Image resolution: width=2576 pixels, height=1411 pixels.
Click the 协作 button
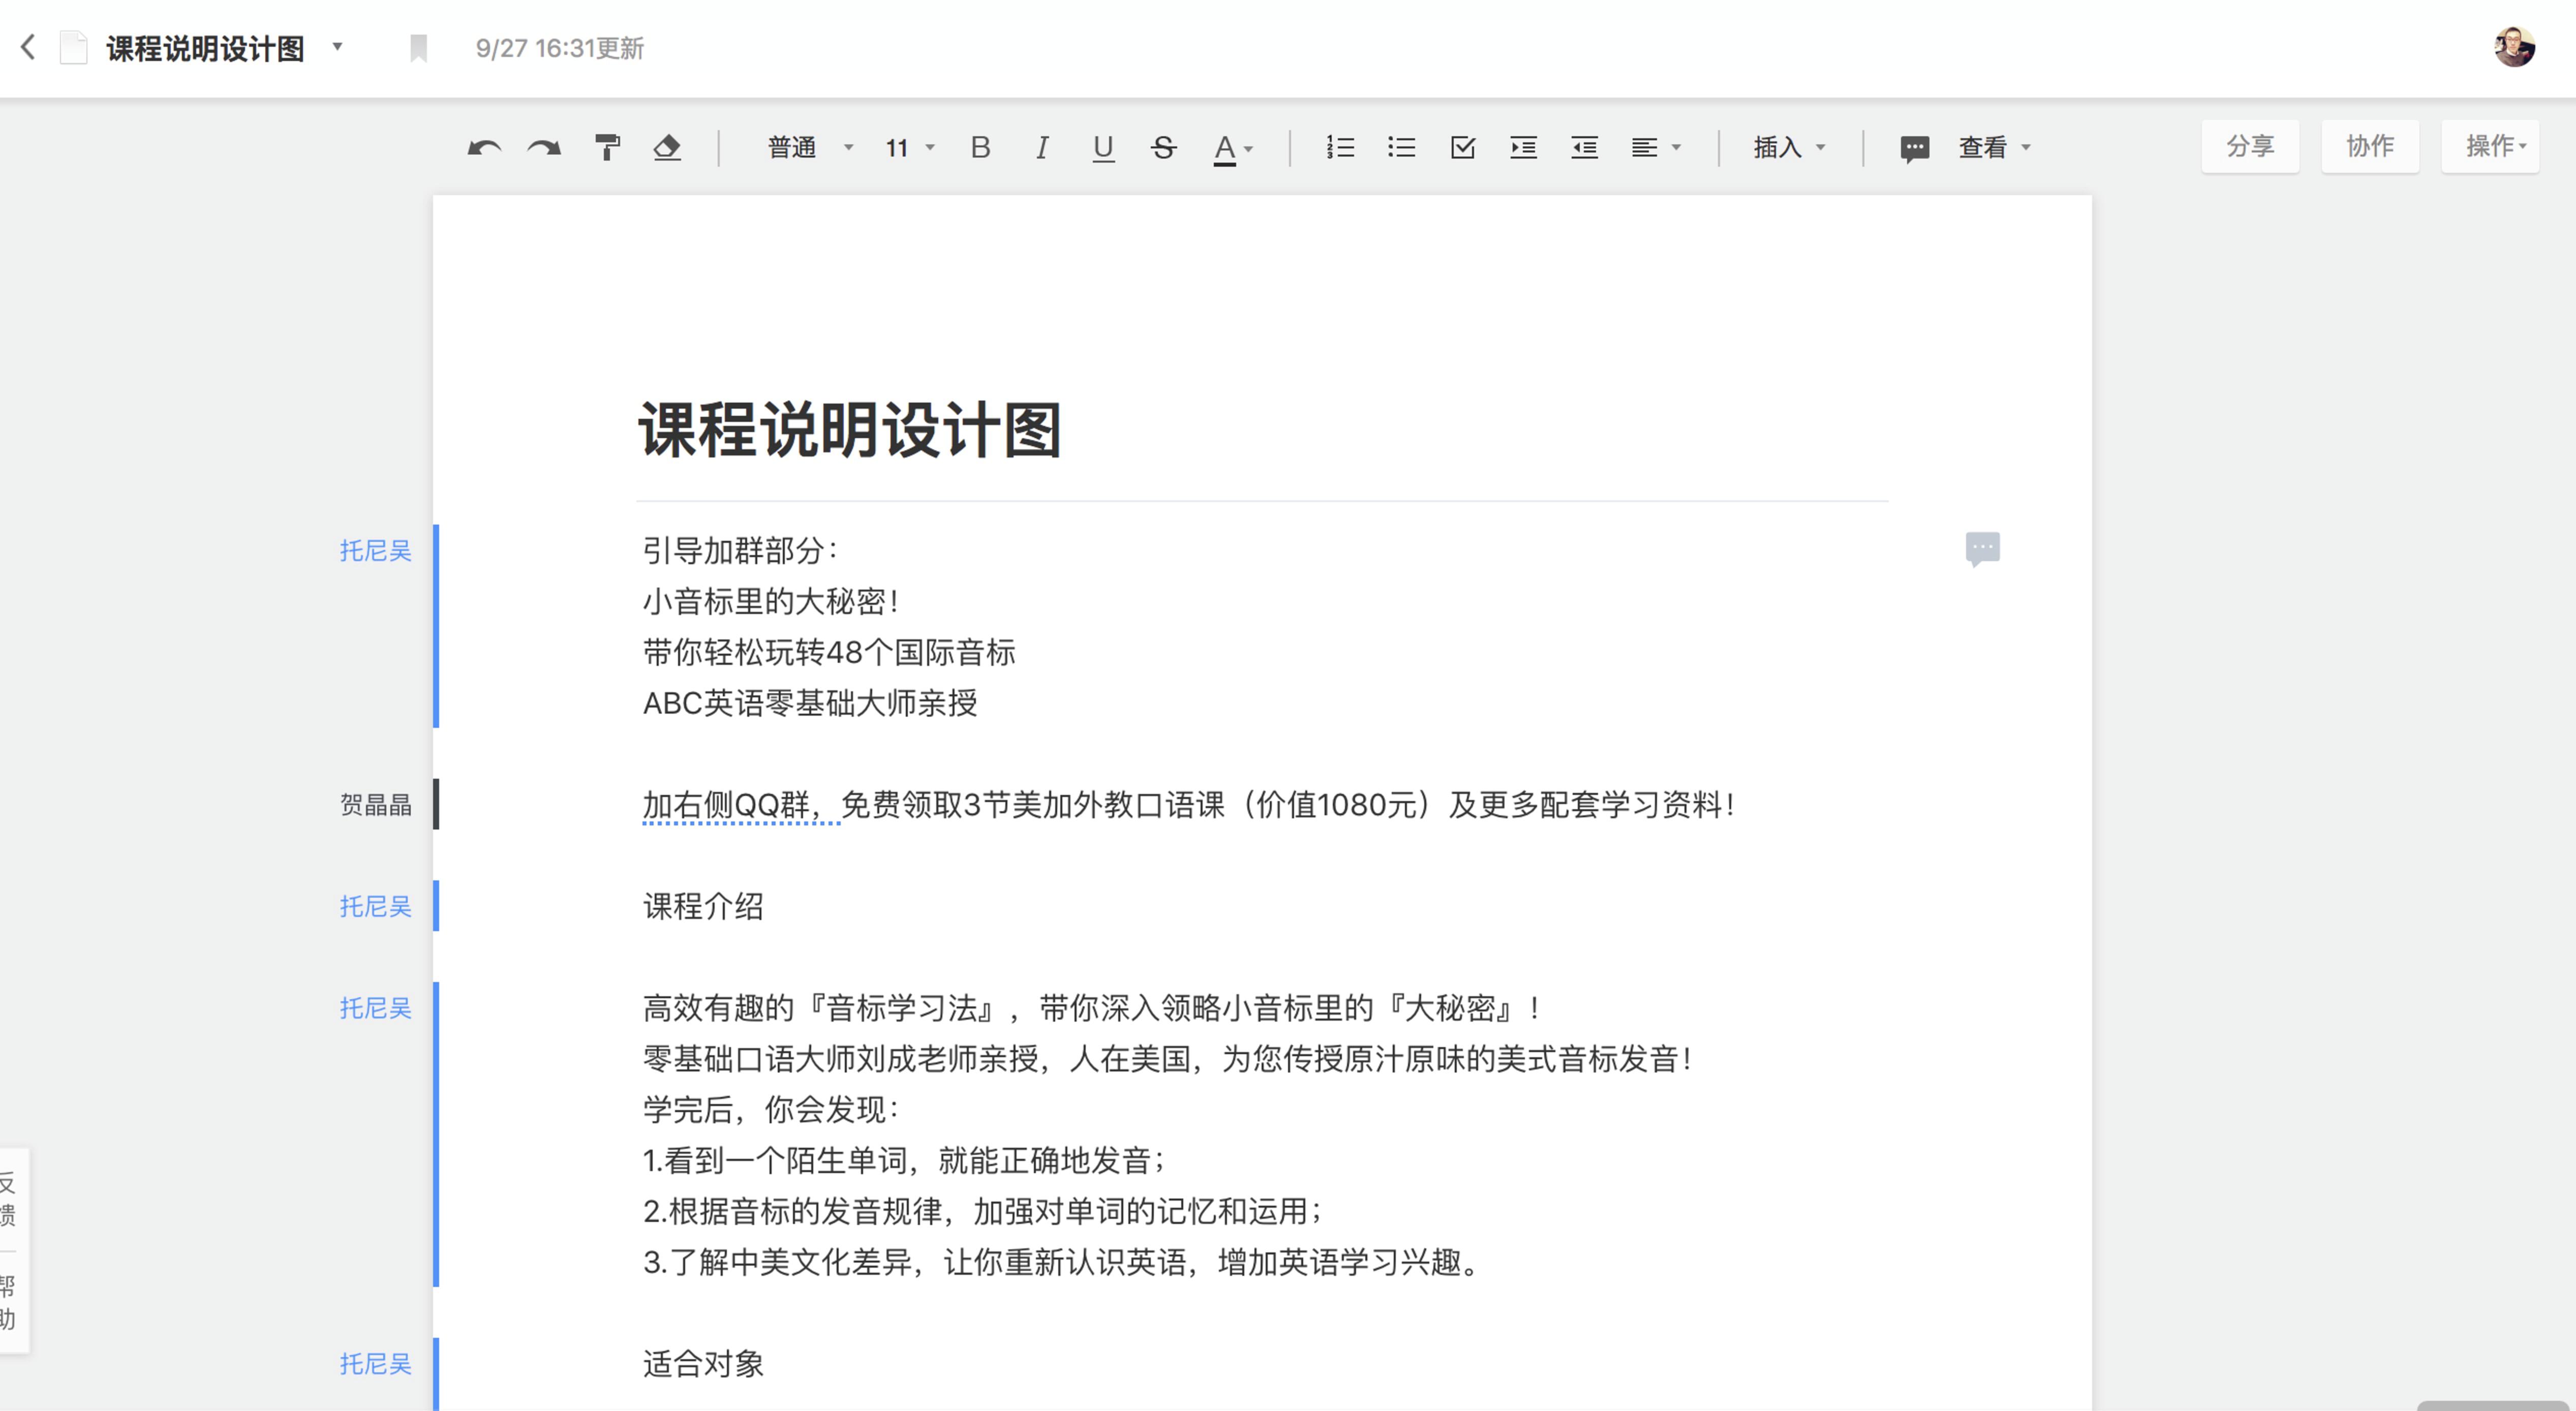(x=2370, y=146)
